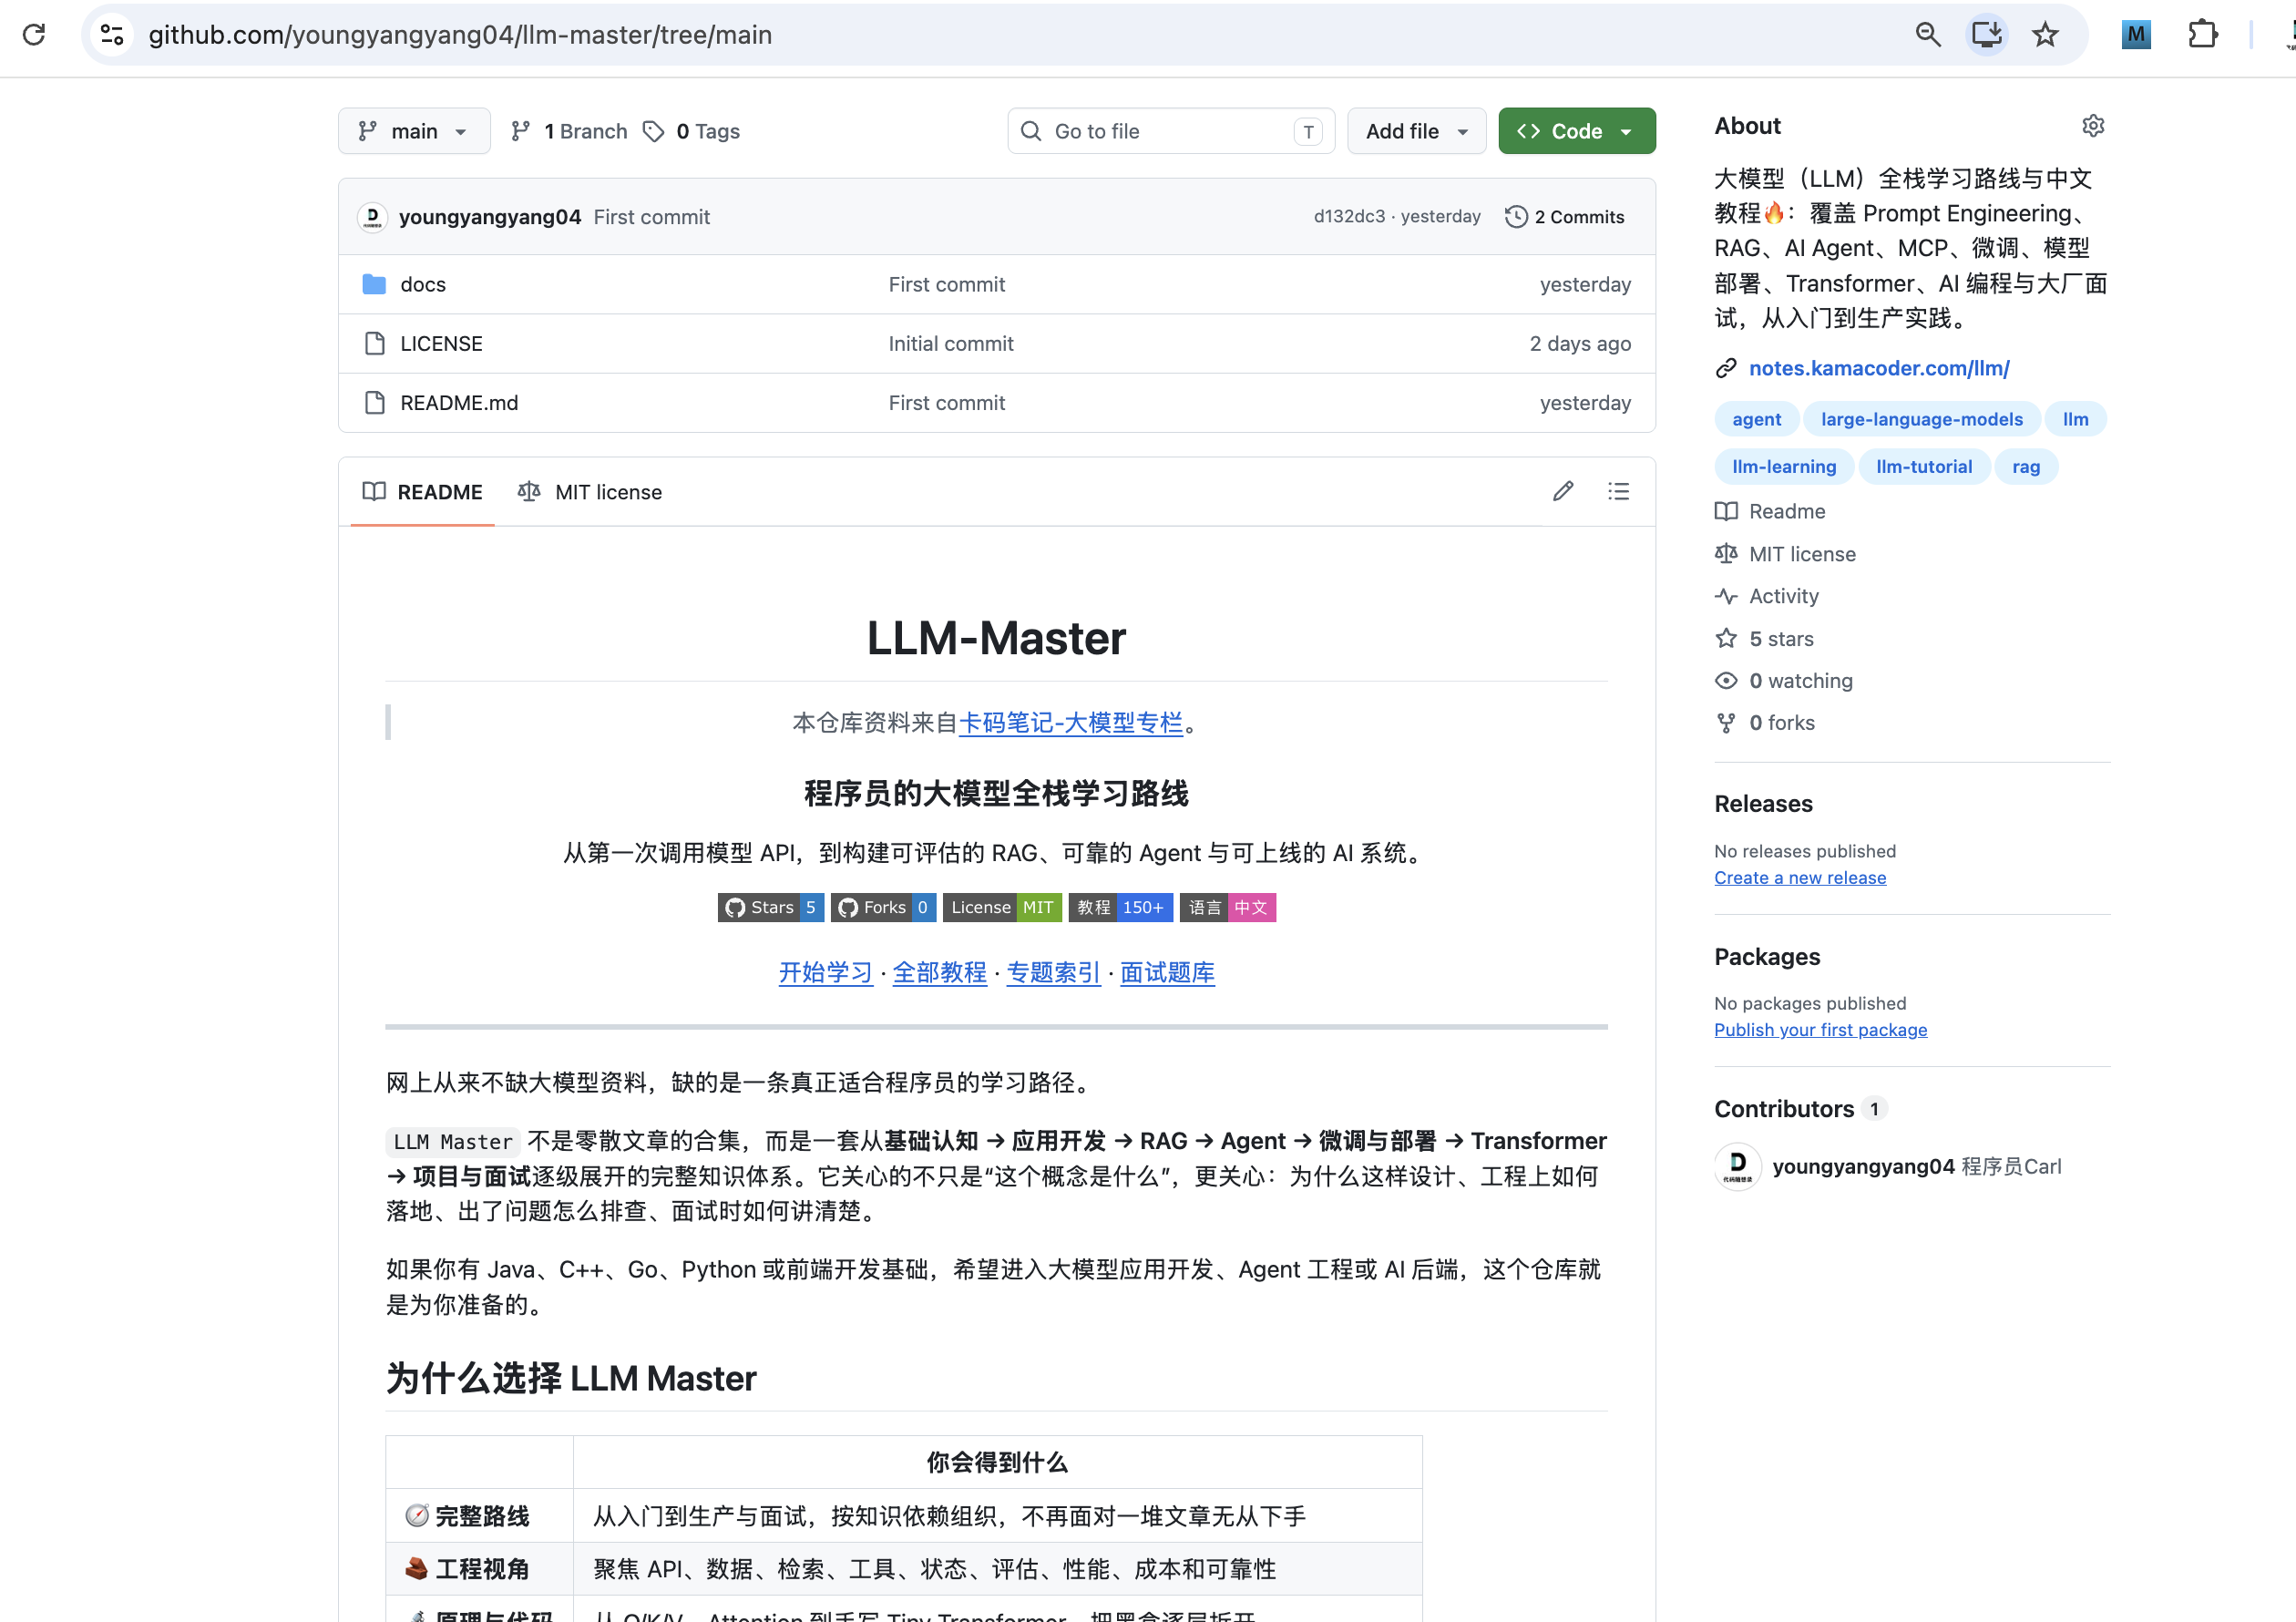The image size is (2296, 1622).
Task: Open repository About settings gear
Action: tap(2093, 126)
